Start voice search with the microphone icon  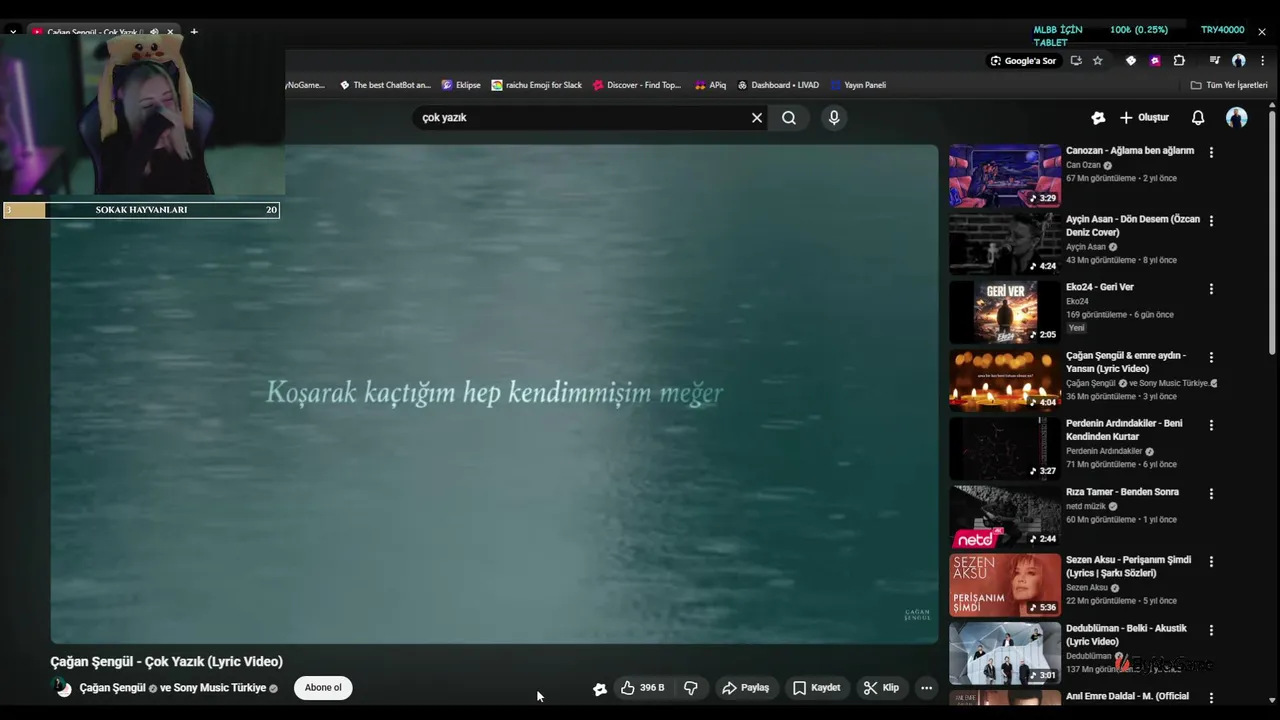pos(834,118)
